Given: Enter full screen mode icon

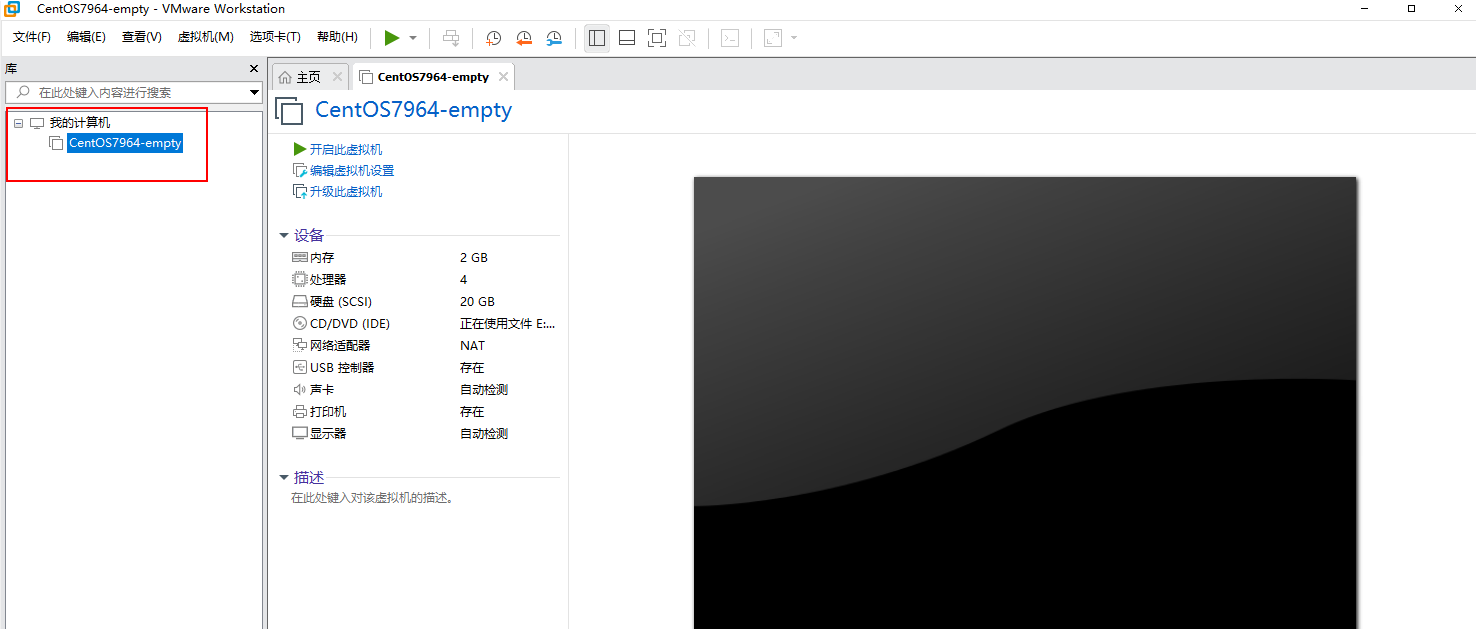Looking at the screenshot, I should tap(657, 38).
